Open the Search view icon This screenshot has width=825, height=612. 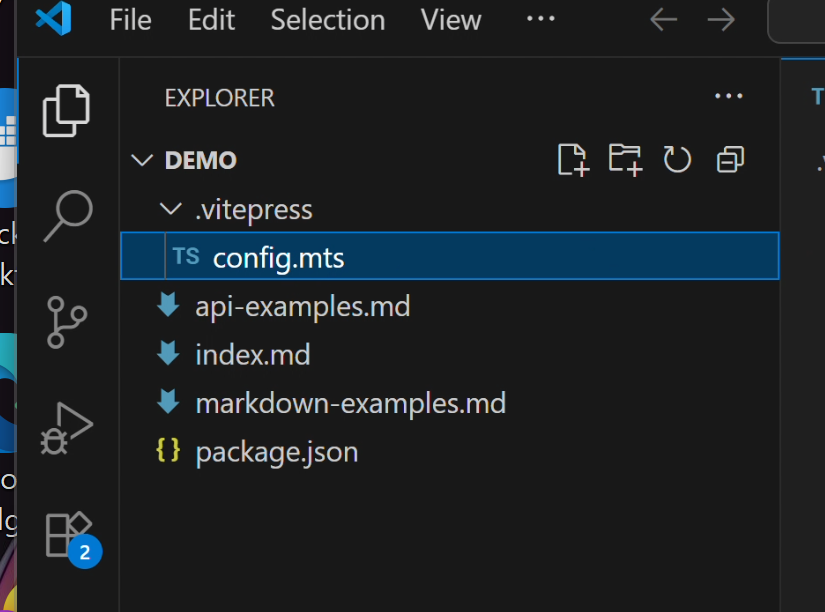(x=67, y=215)
